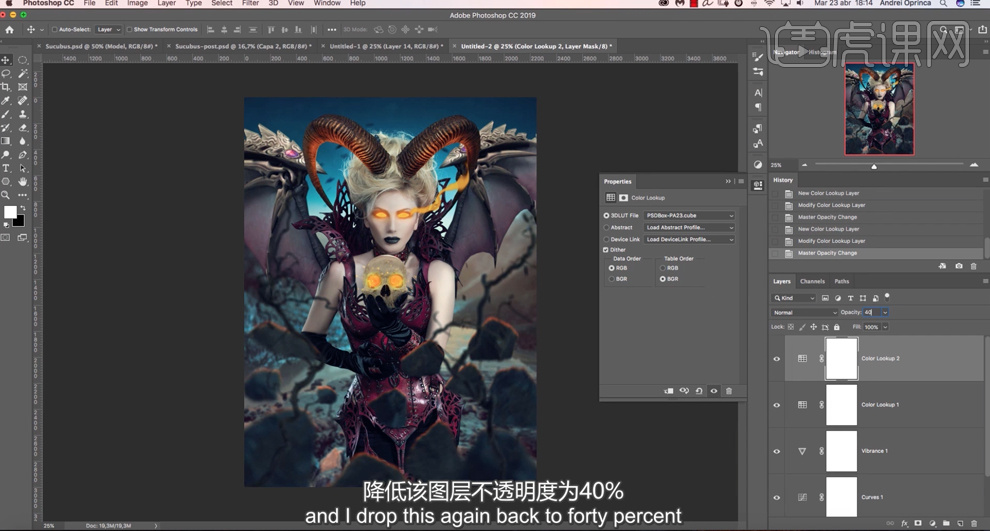Create new snapshot in History panel

tap(959, 266)
